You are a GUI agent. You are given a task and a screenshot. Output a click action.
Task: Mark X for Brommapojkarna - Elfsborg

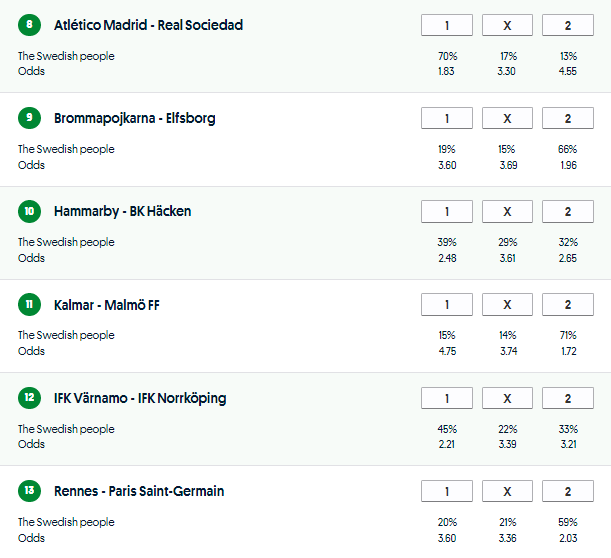tap(507, 118)
